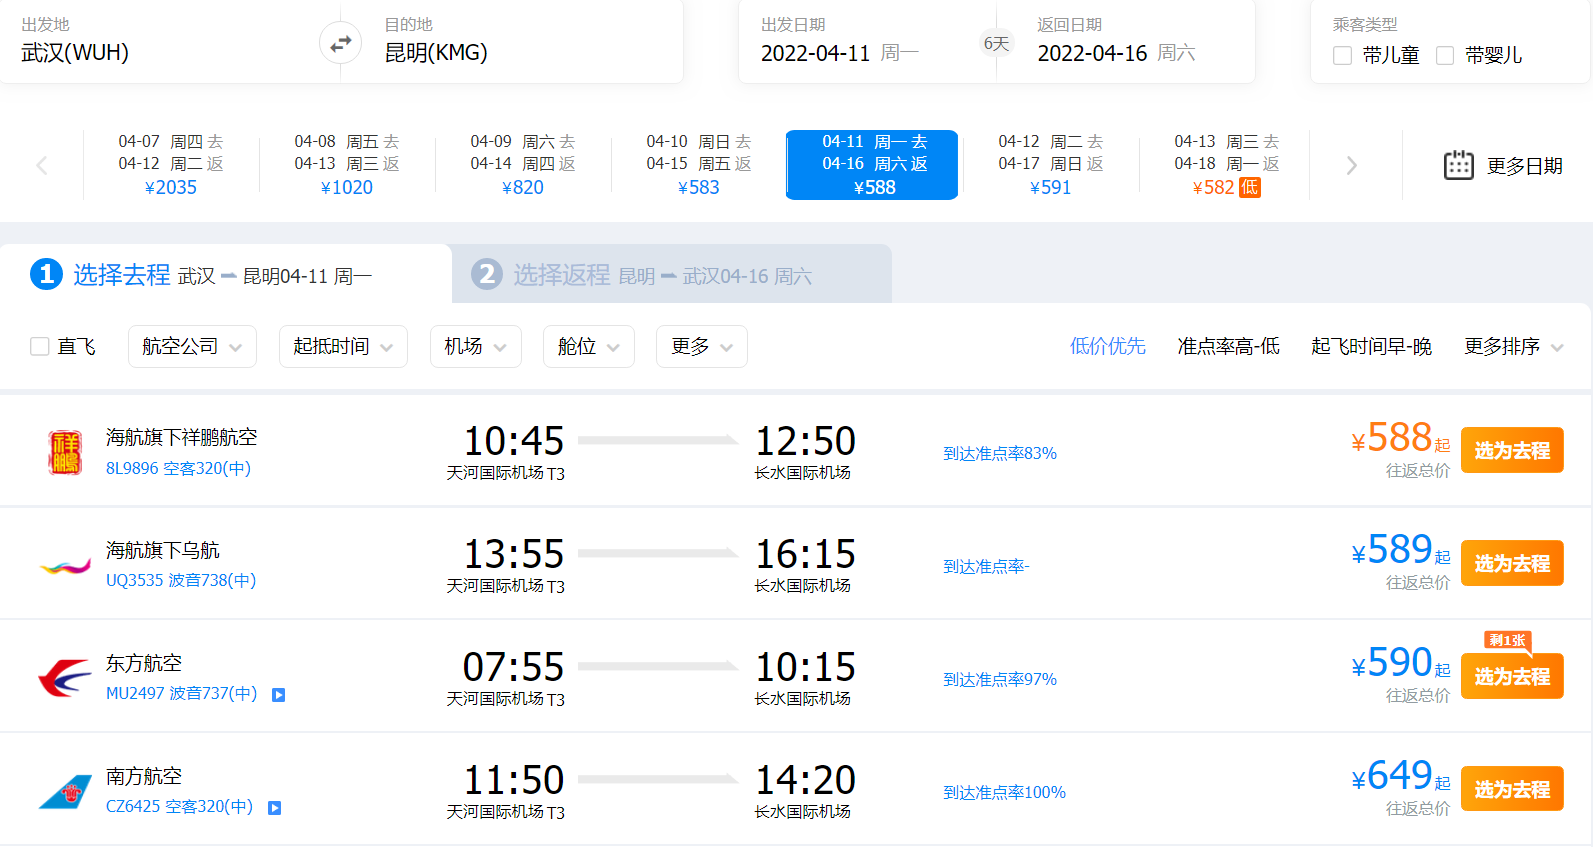Image resolution: width=1593 pixels, height=847 pixels.
Task: Click departure time 10:45
Action: [x=514, y=440]
